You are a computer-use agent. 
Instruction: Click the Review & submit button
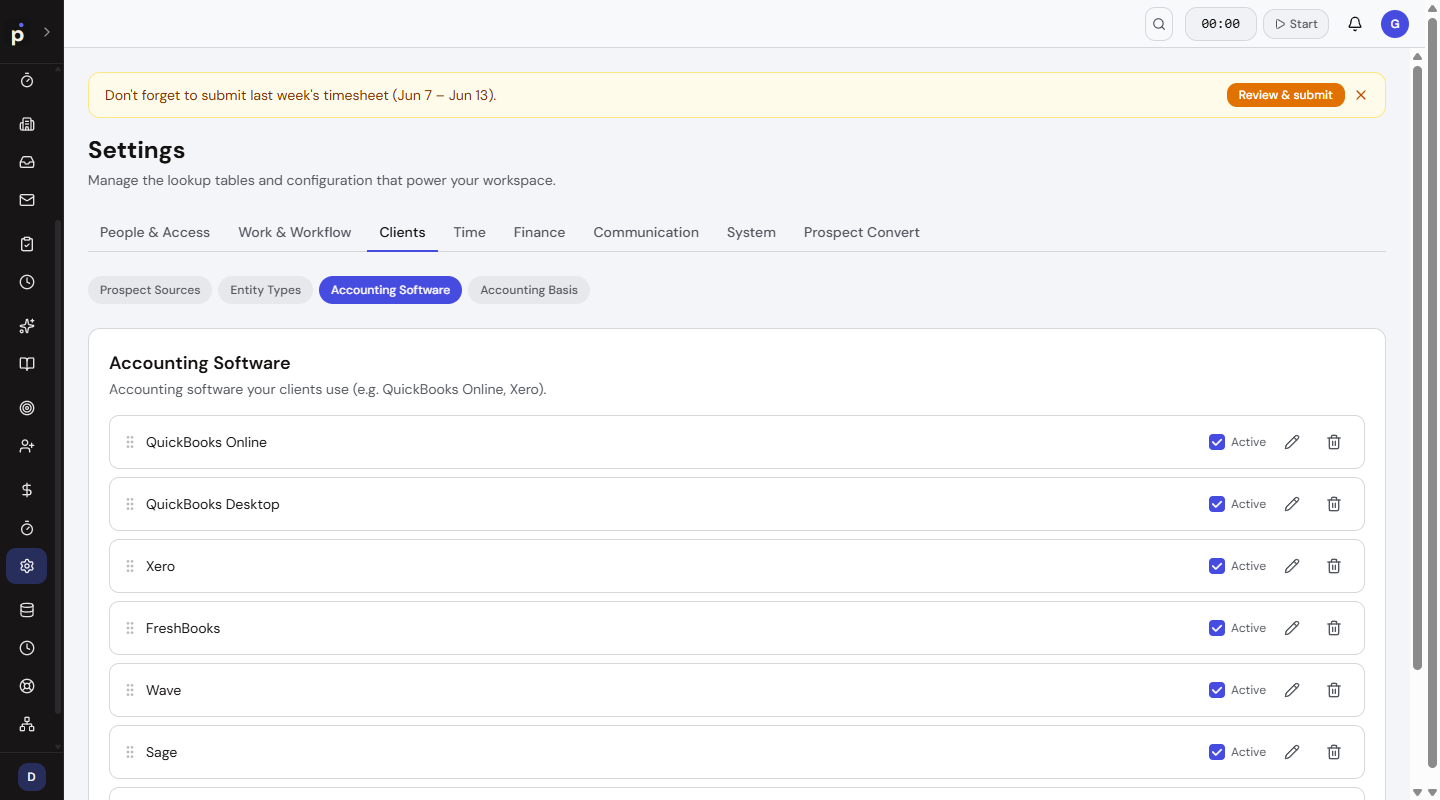(x=1285, y=95)
